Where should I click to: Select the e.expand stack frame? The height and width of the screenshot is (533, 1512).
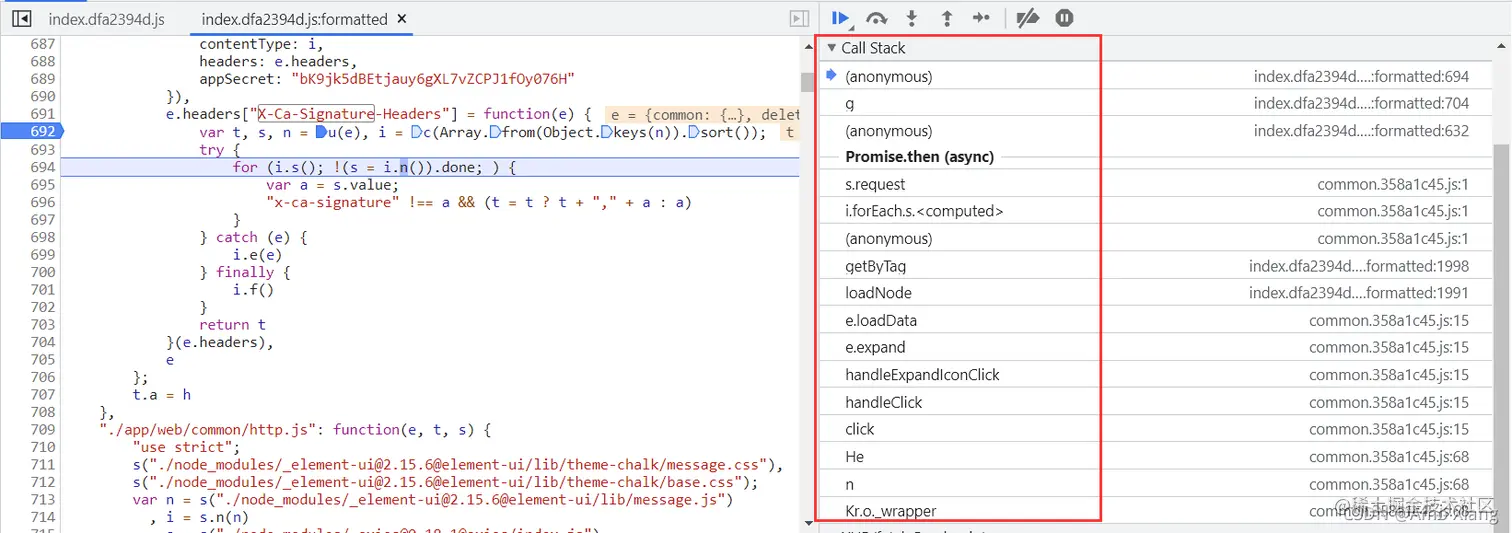pos(1157,347)
